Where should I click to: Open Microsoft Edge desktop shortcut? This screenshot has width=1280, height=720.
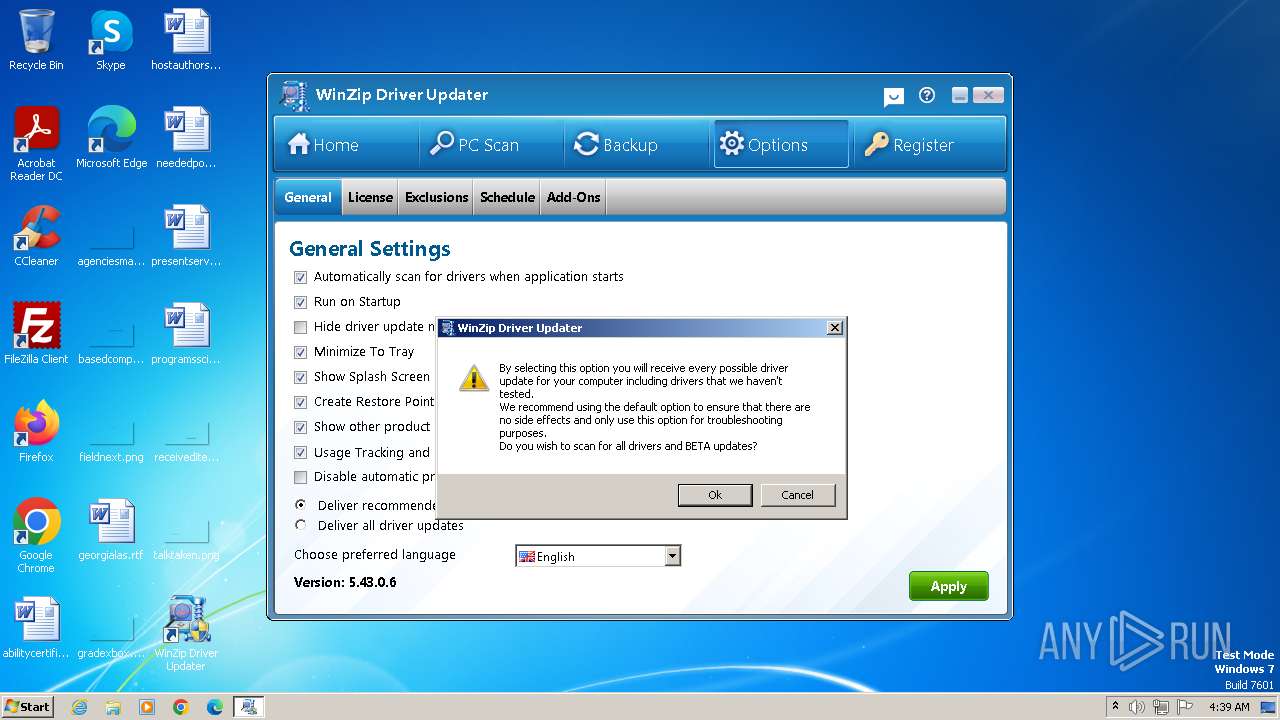coord(111,137)
